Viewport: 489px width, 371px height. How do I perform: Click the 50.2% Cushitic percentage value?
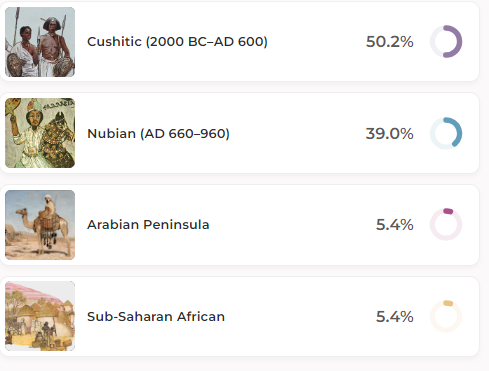(390, 42)
